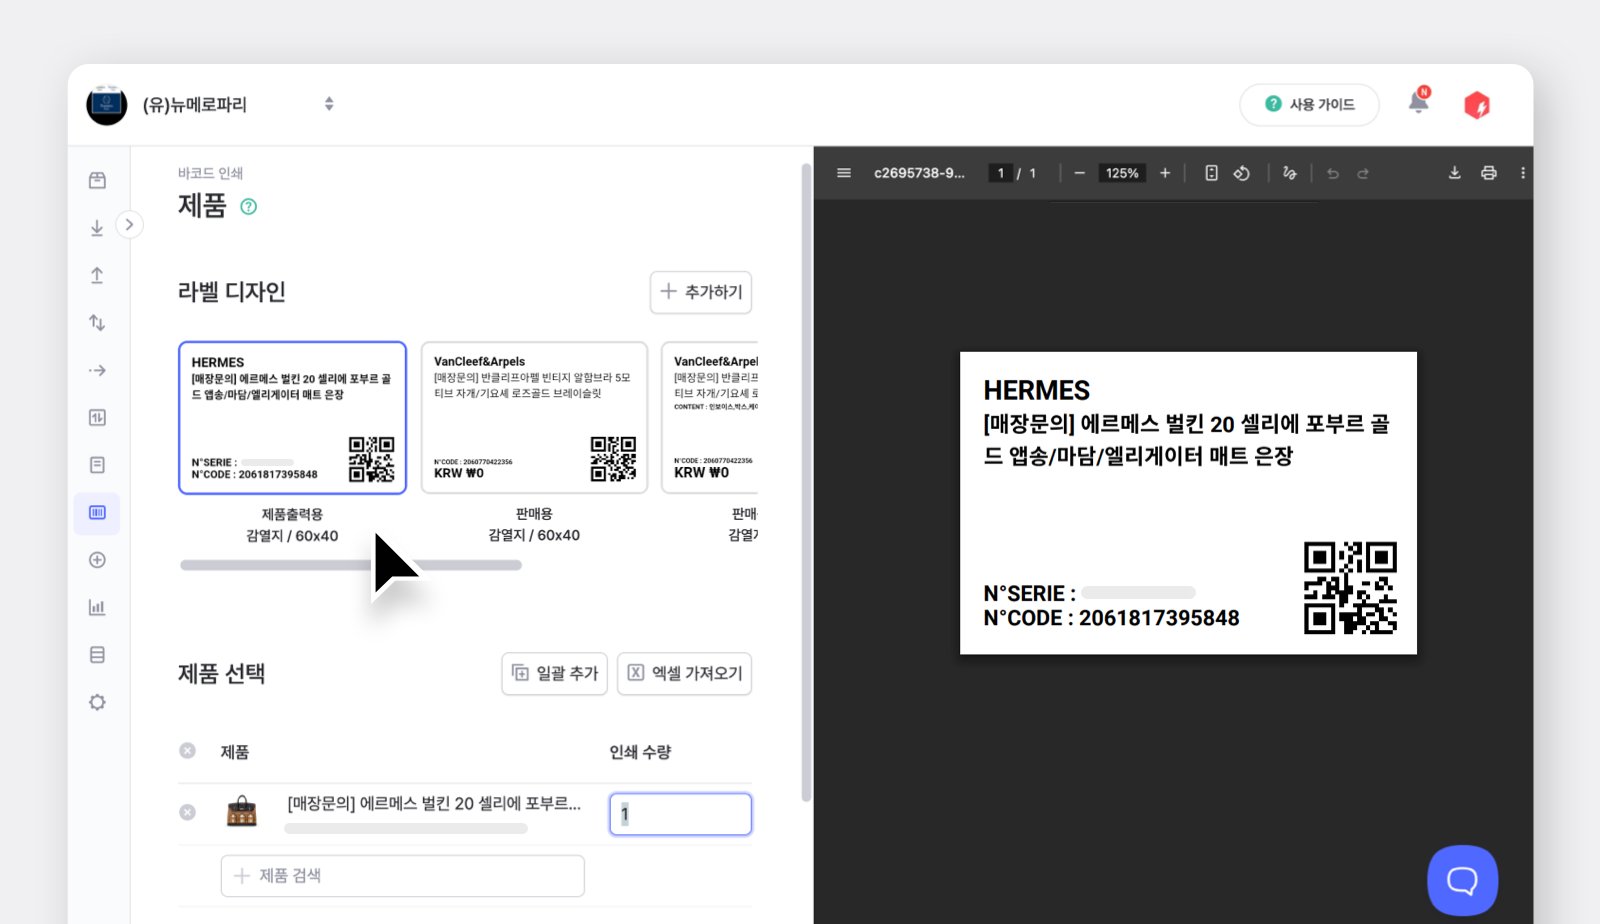Open statistics via the bar chart sidebar icon
Screen dimensions: 1600x924
[96, 606]
